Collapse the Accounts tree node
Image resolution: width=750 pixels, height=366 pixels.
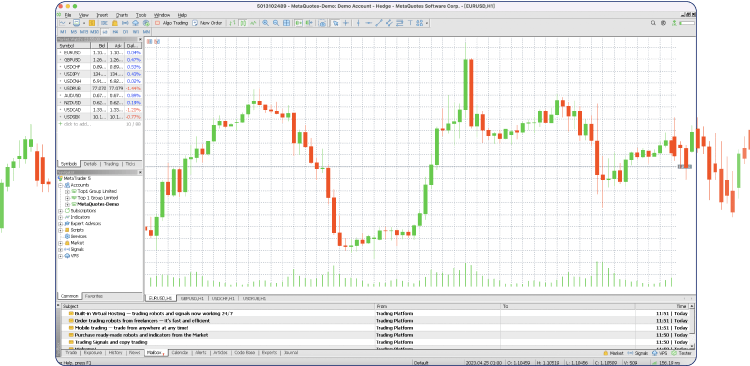[x=61, y=185]
